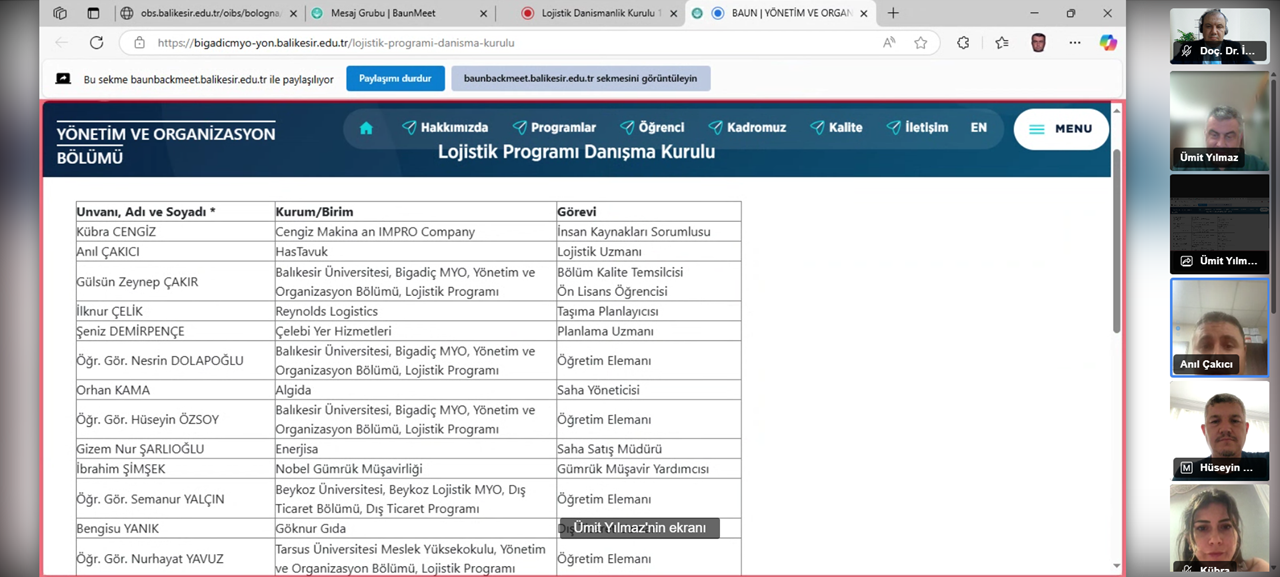Click the baunbackmeet sekmesini görüntüleyin button

coord(581,79)
